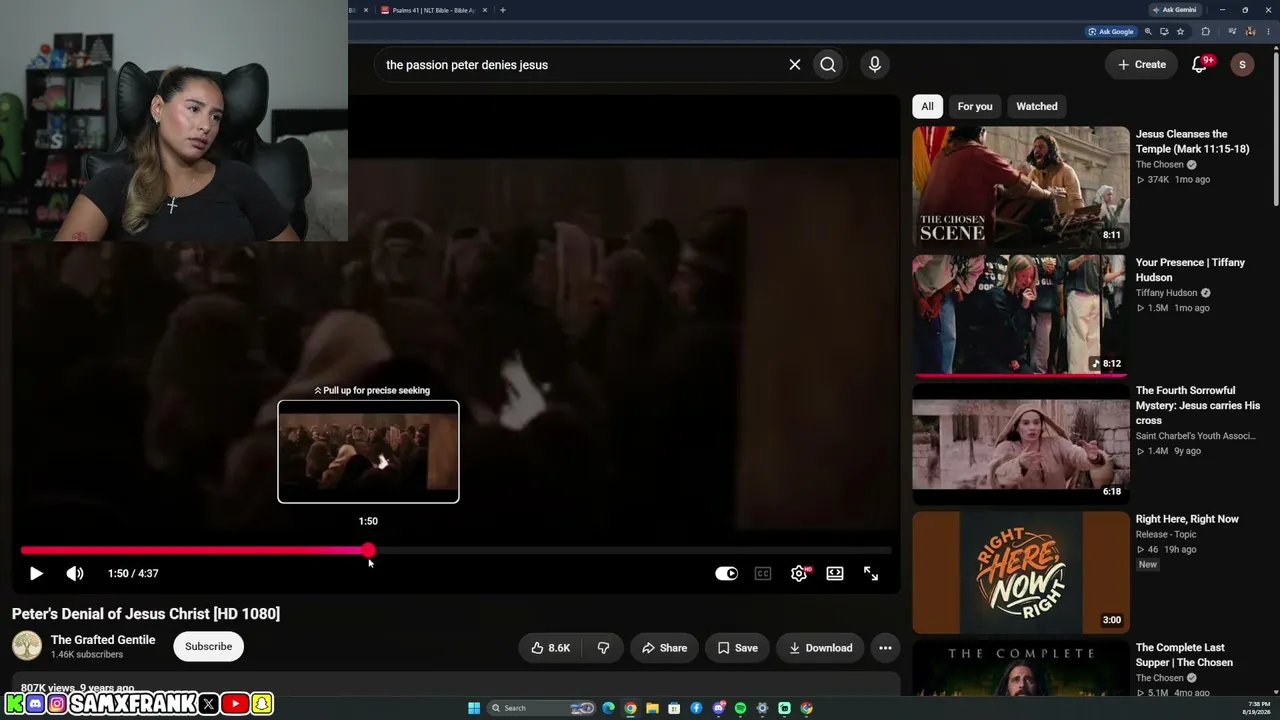The image size is (1280, 720).
Task: Mute the video with the speaker icon
Action: point(75,573)
